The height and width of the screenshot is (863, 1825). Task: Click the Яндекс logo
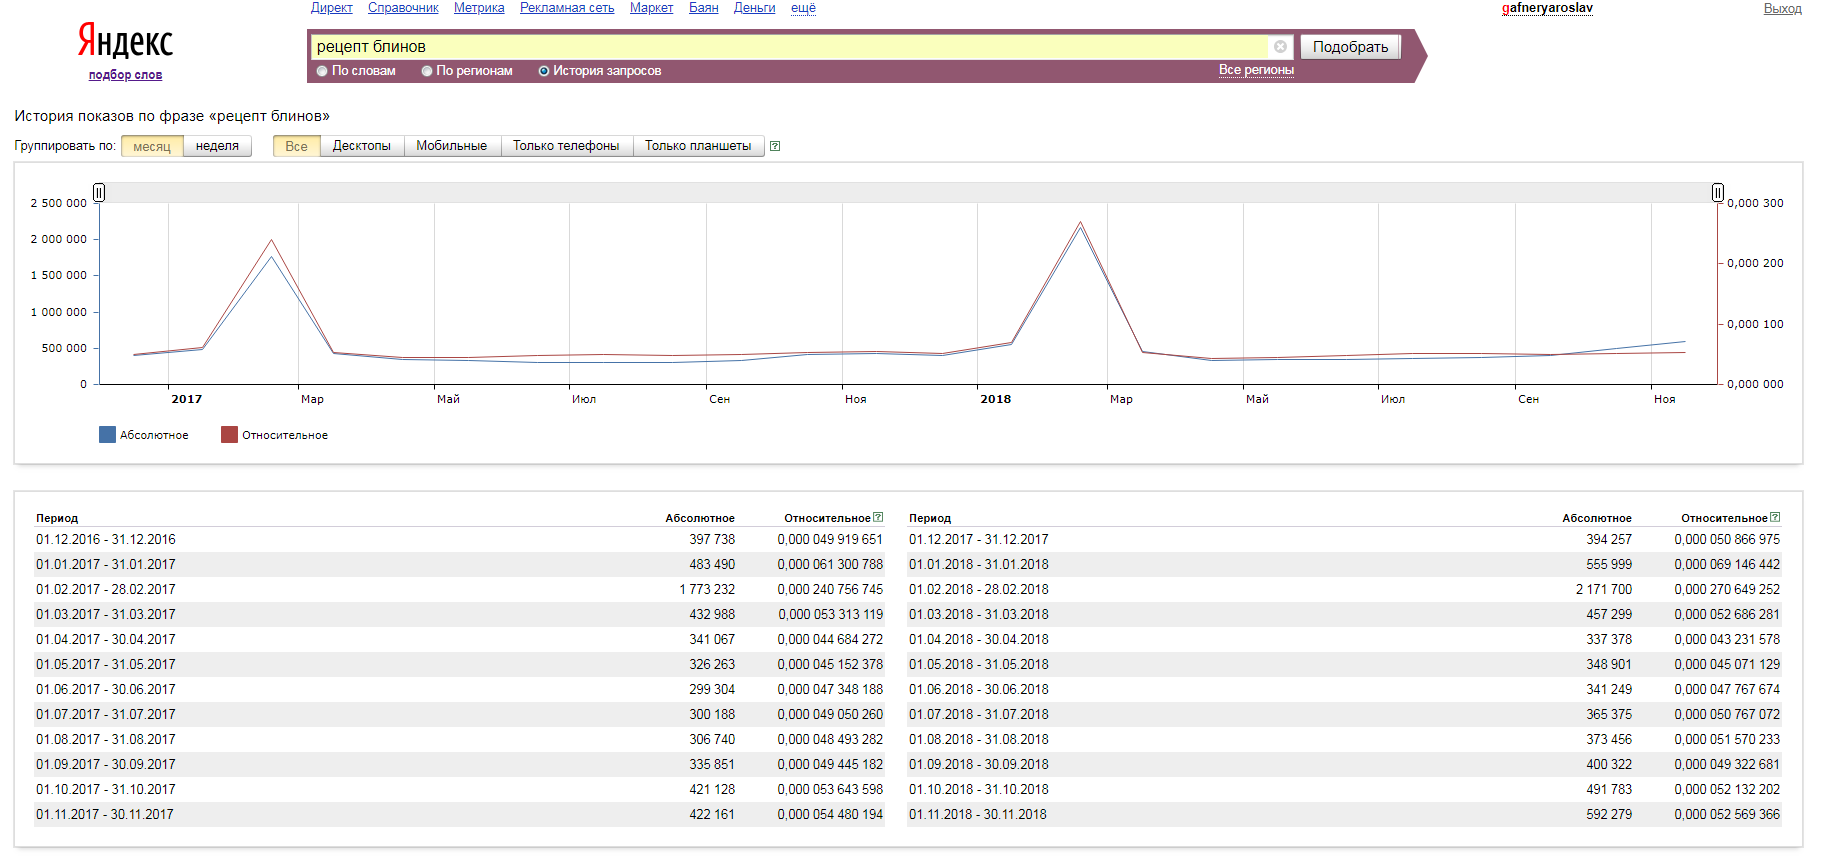pos(126,42)
